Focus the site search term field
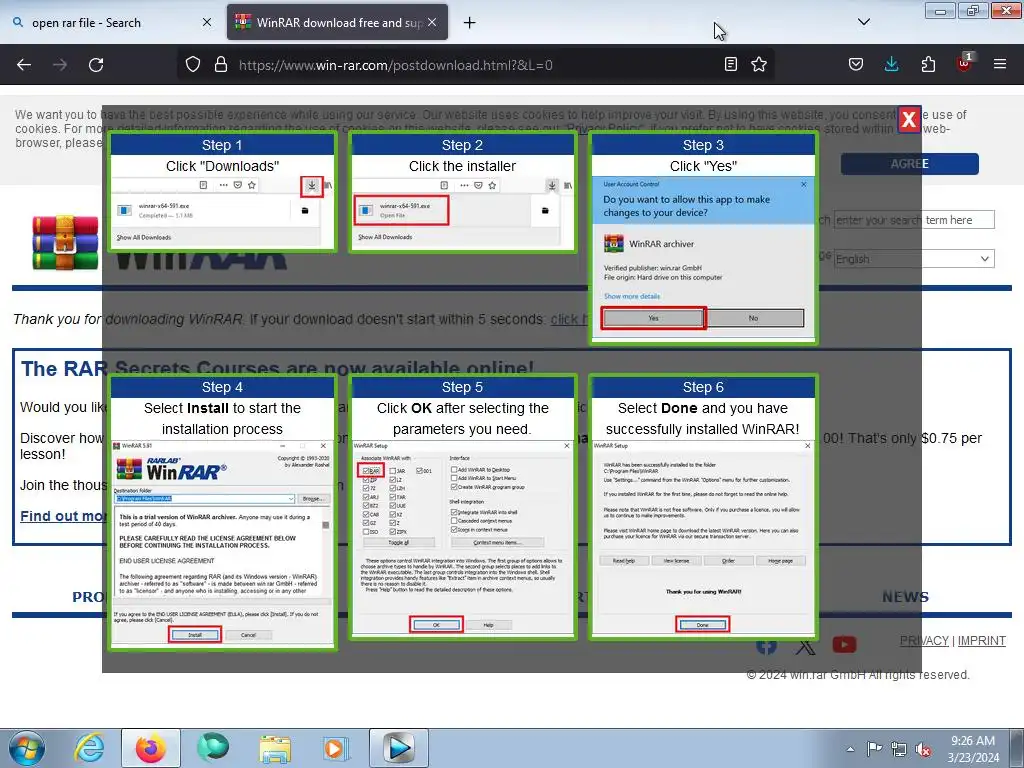 914,220
